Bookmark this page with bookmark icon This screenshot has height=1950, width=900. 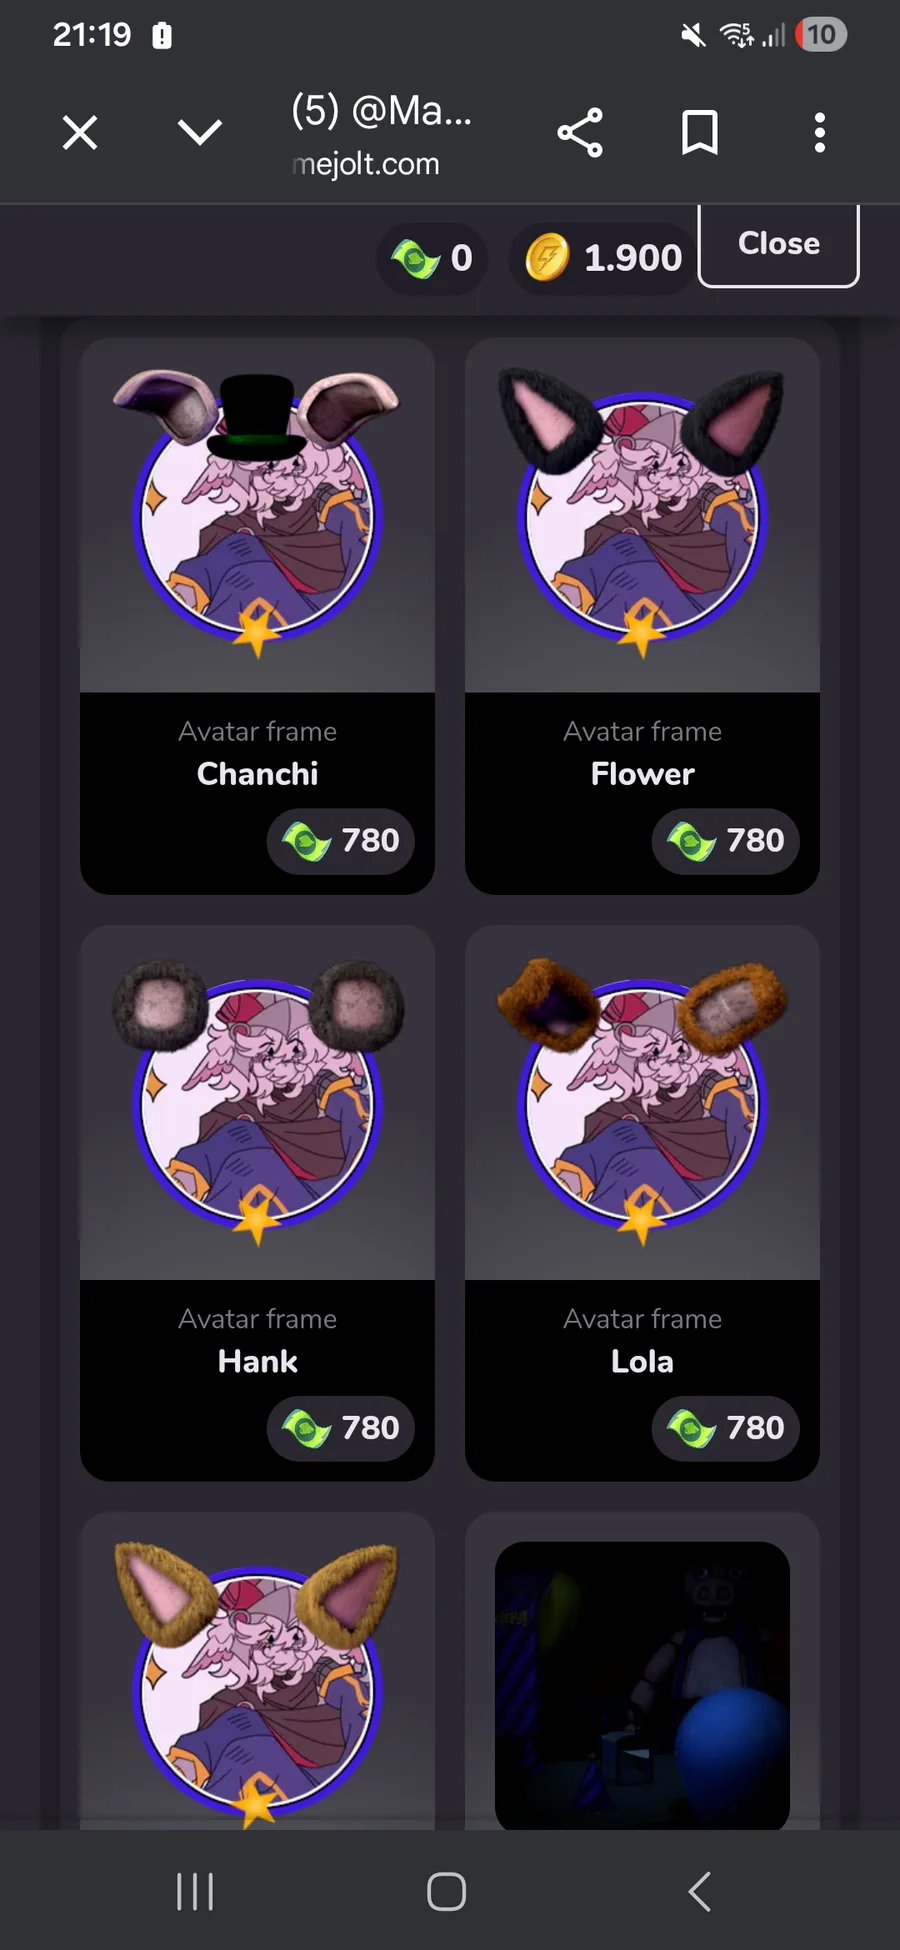[x=700, y=132]
